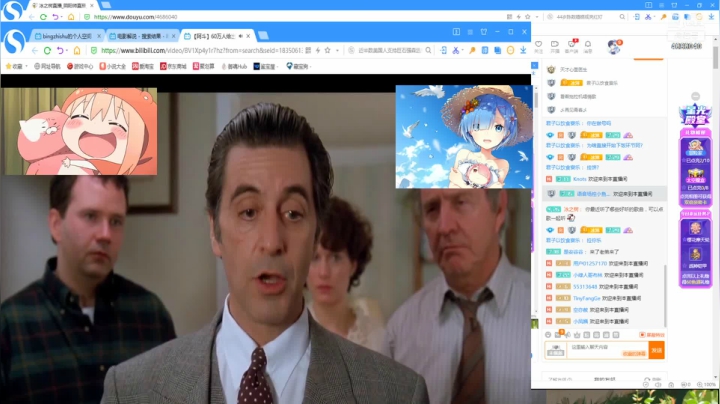Open the 客户端 client icon on douyu header
This screenshot has height=404, width=720.
click(x=571, y=46)
